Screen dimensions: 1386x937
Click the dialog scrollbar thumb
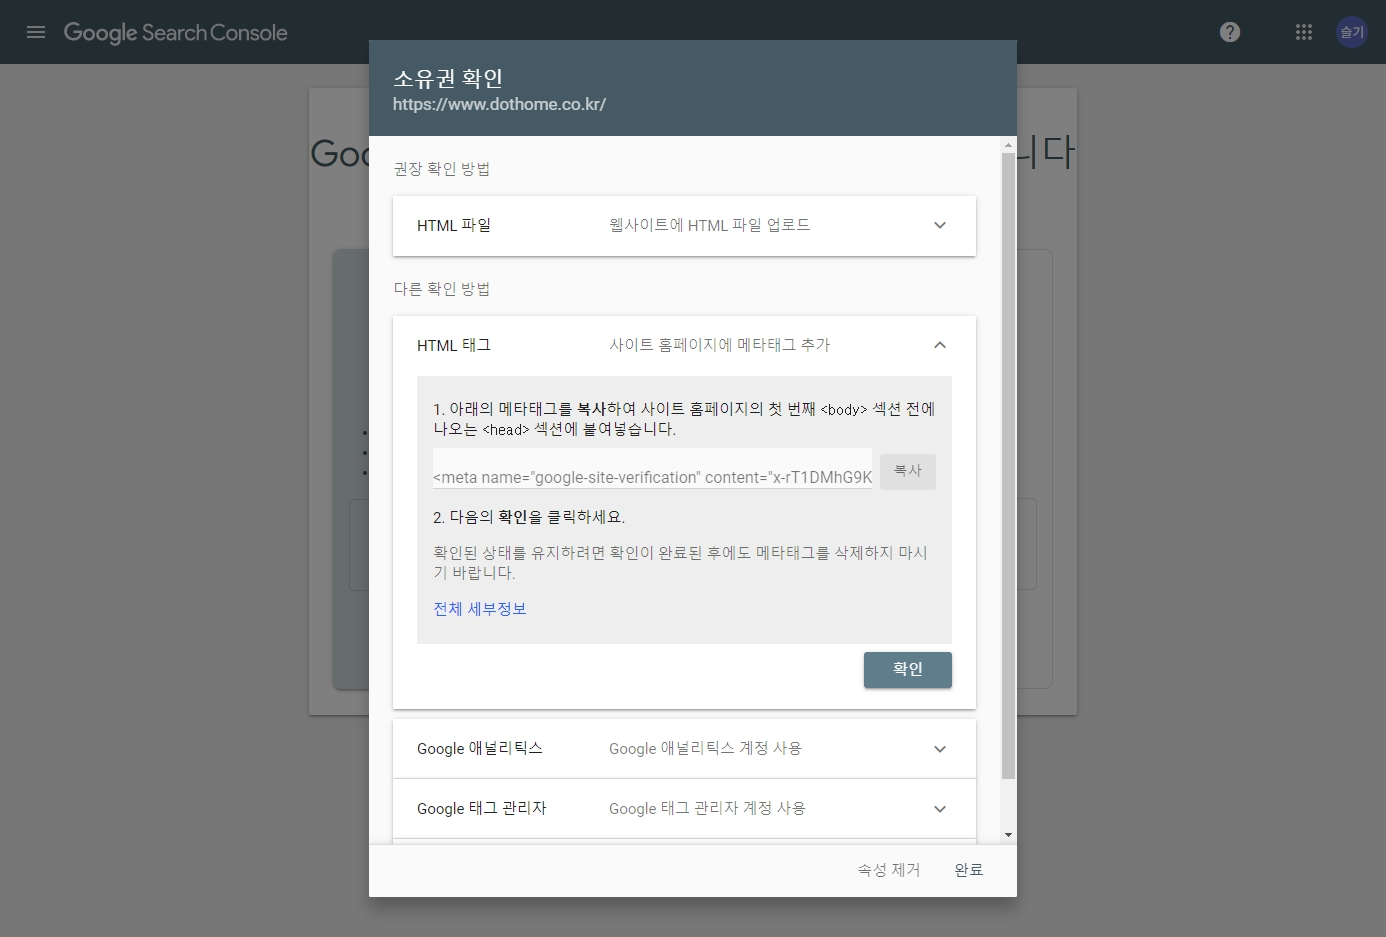[1008, 465]
